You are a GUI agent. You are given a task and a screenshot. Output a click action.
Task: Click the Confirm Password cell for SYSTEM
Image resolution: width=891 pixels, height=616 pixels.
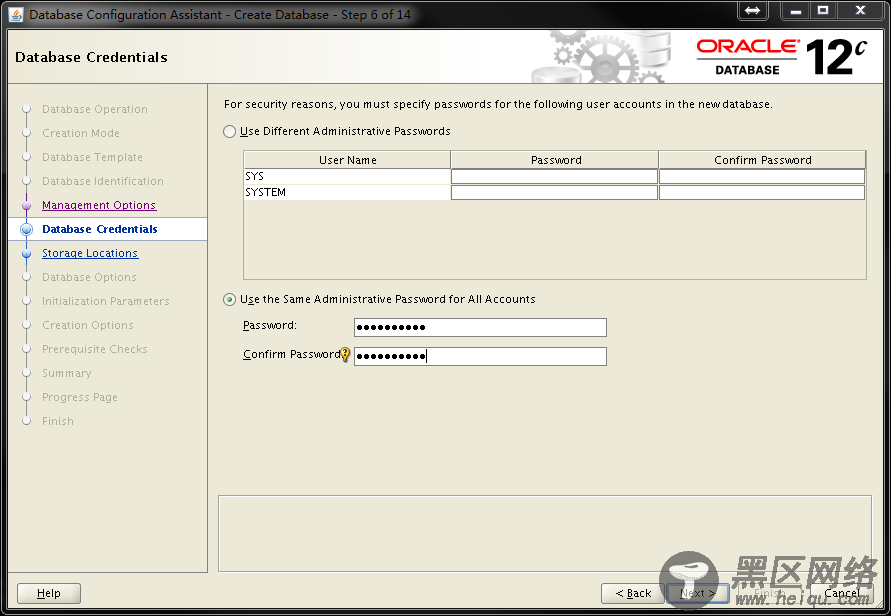(x=762, y=193)
